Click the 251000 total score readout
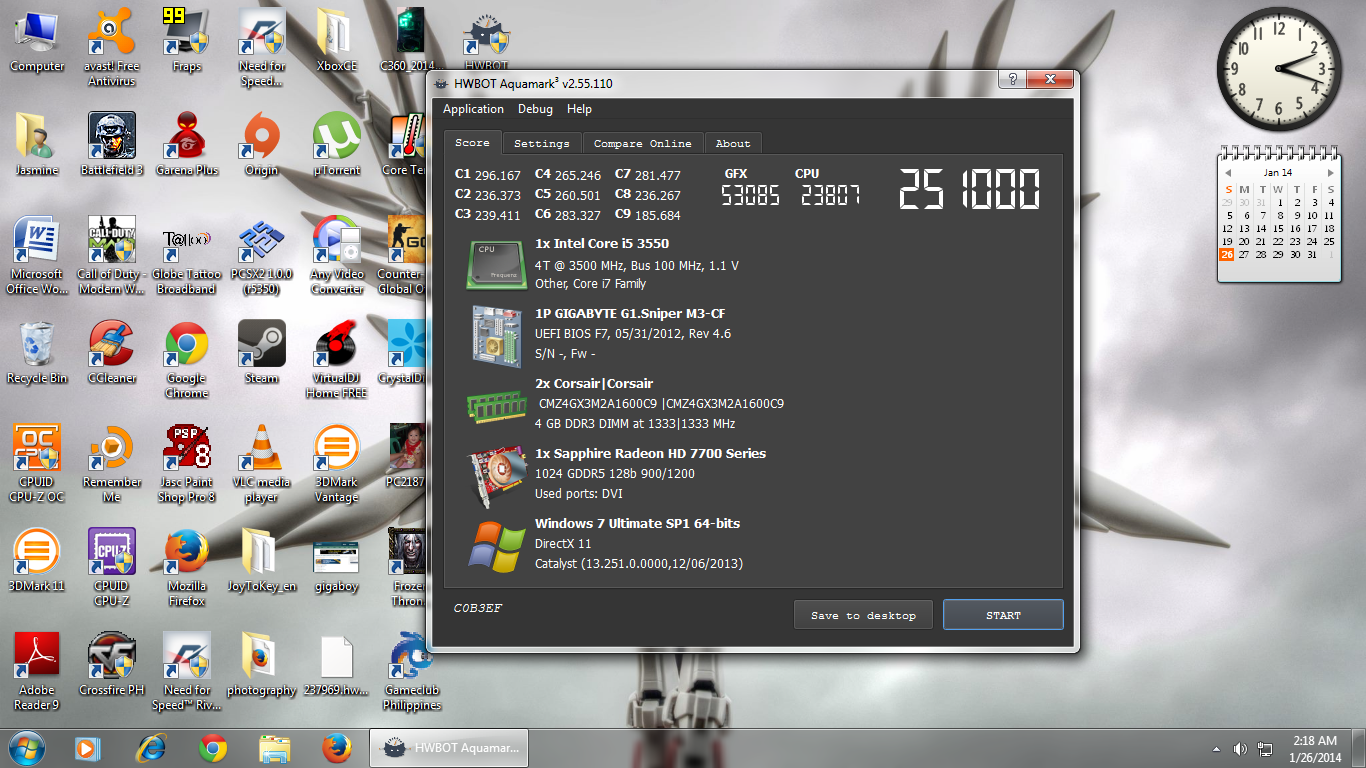 [969, 189]
